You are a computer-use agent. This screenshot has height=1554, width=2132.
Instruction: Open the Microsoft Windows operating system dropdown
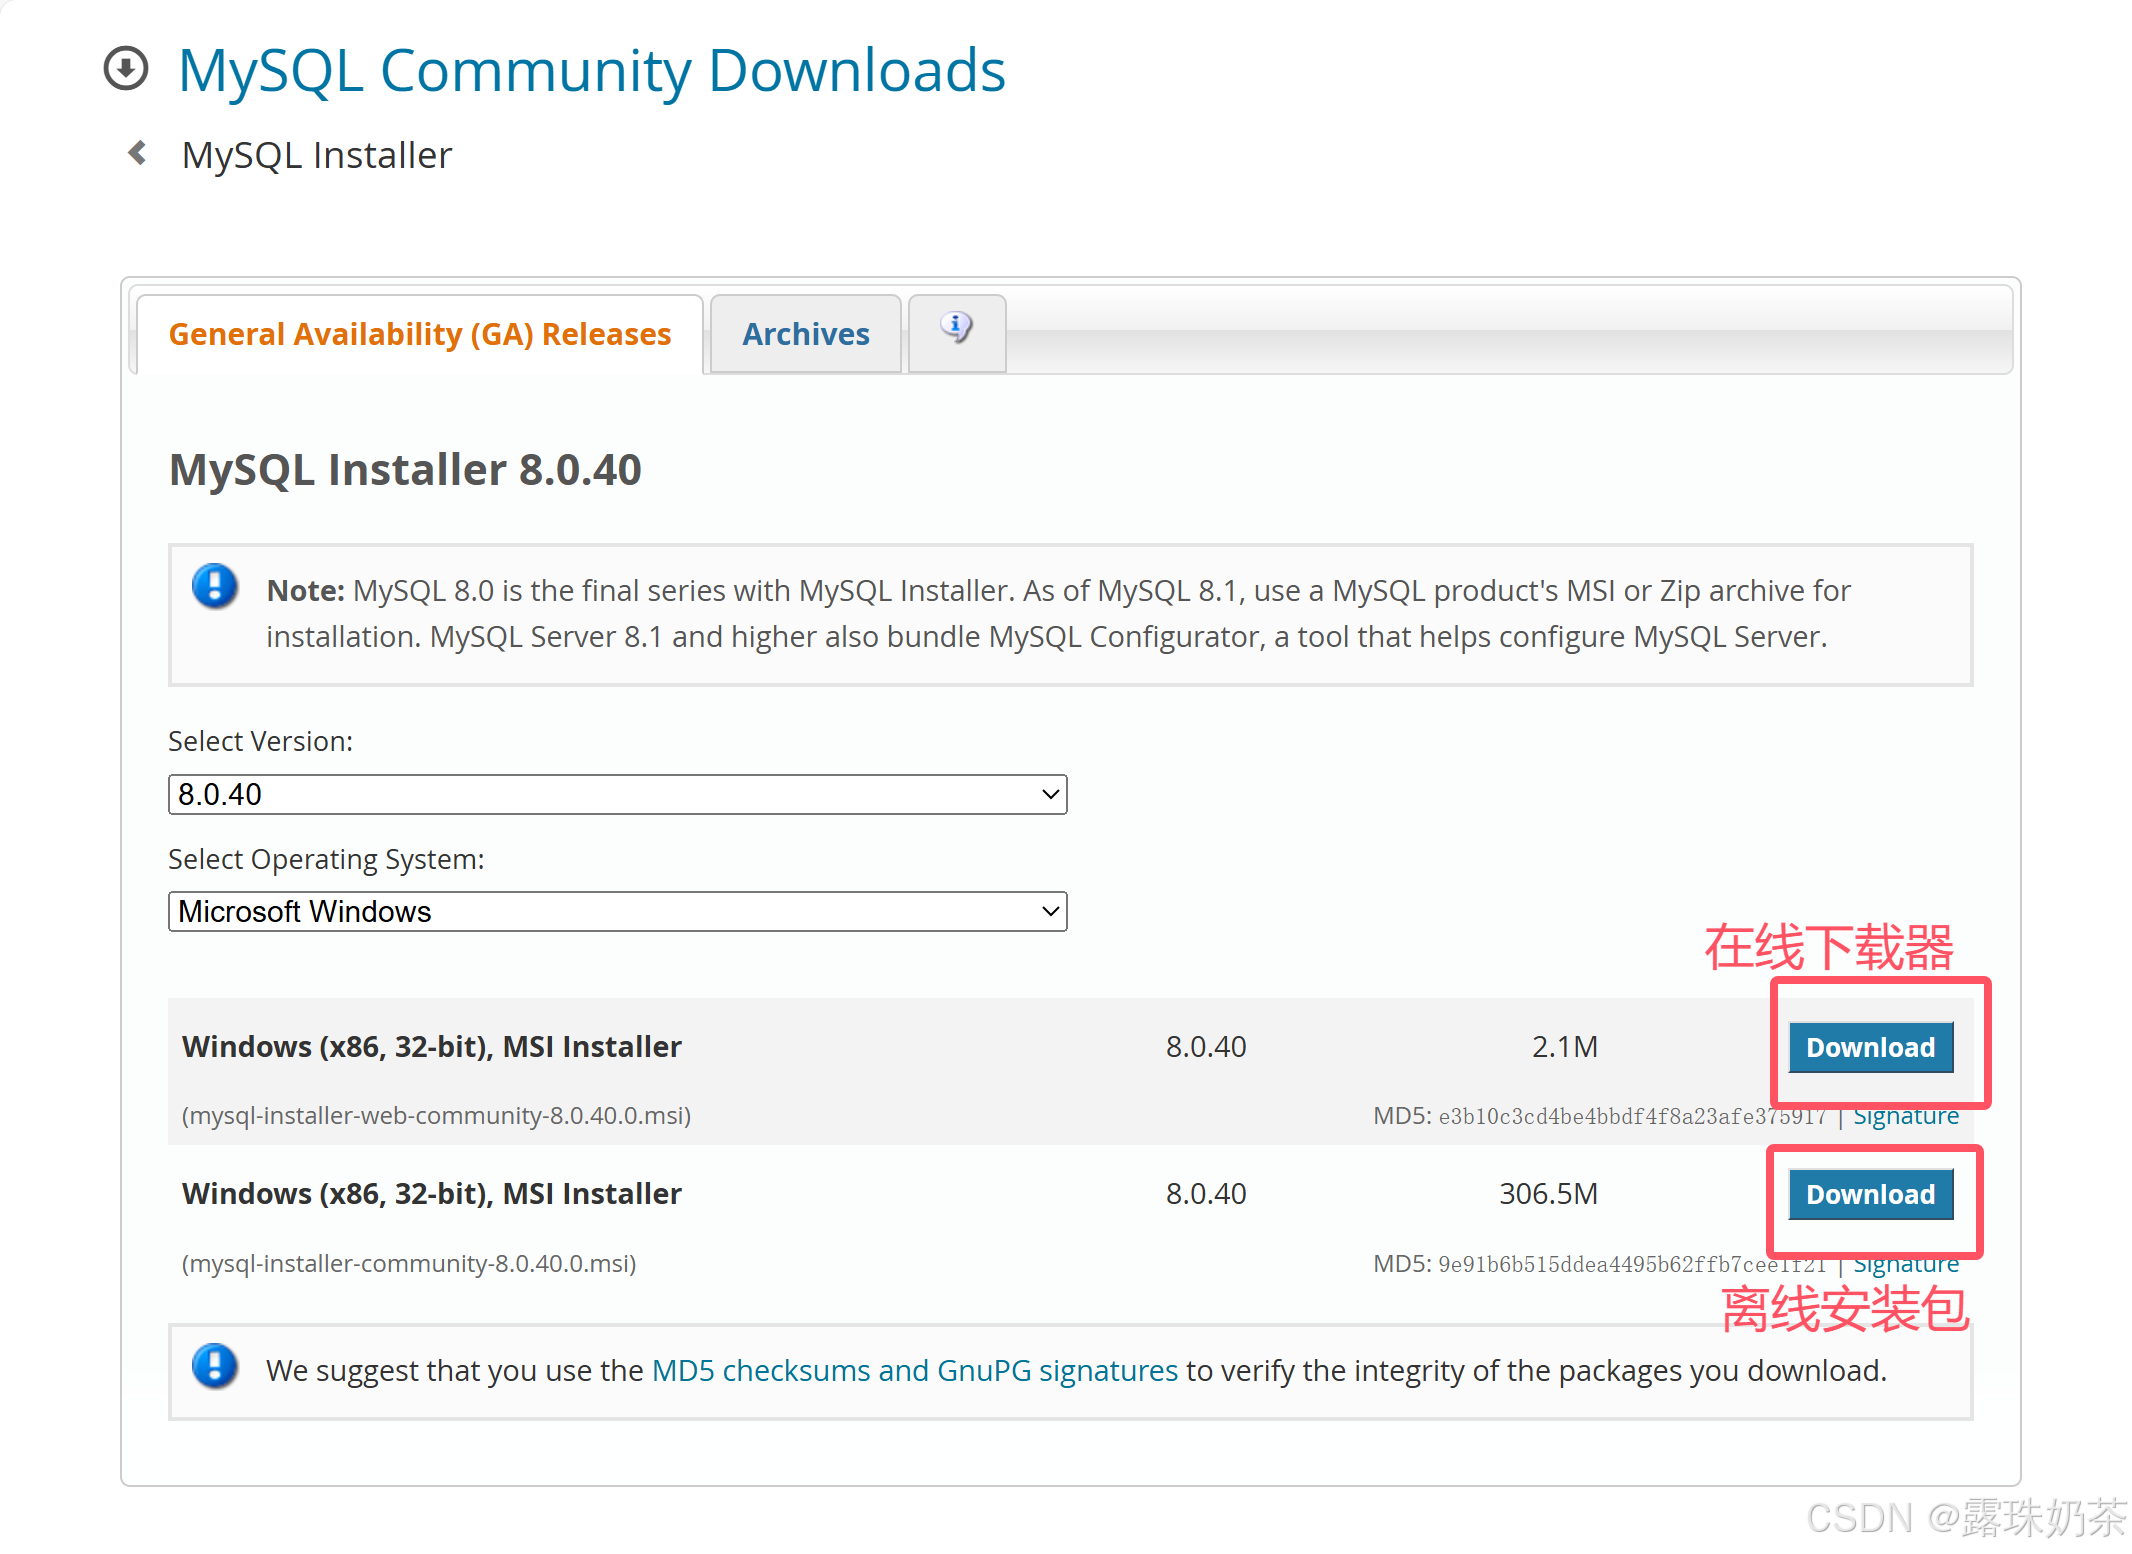pyautogui.click(x=617, y=912)
